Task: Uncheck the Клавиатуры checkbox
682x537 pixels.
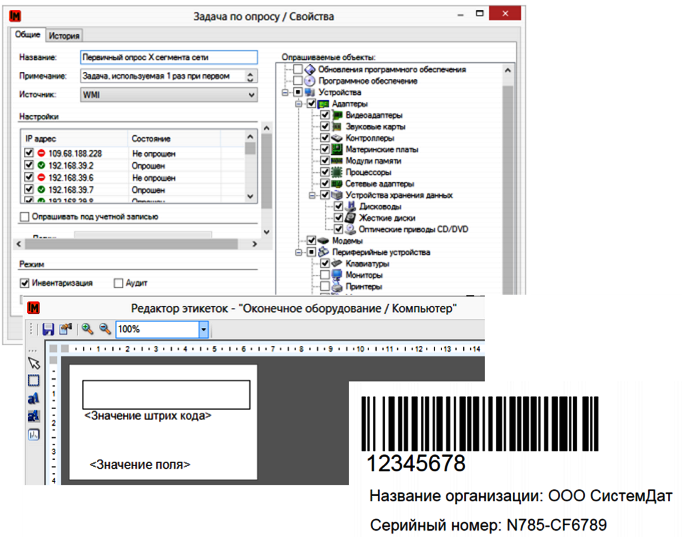Action: (325, 263)
